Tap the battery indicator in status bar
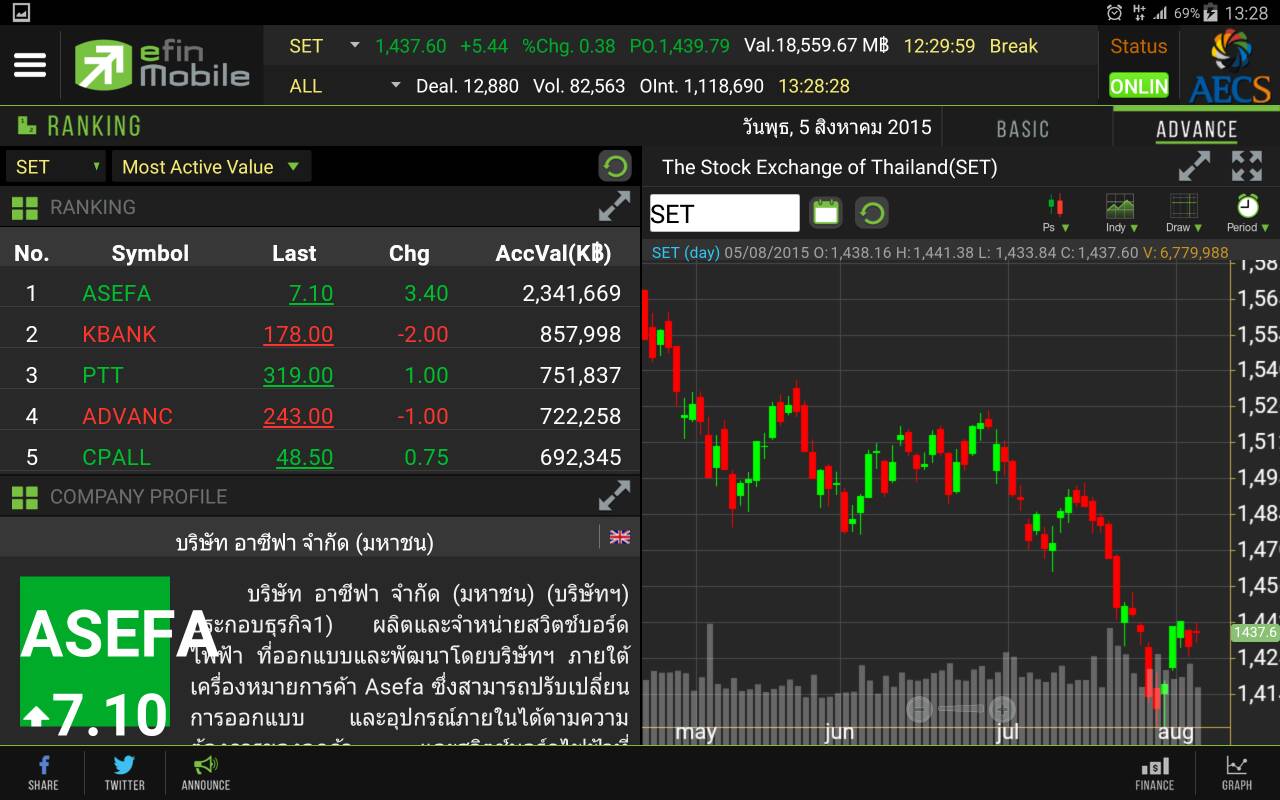This screenshot has height=800, width=1280. [1212, 13]
